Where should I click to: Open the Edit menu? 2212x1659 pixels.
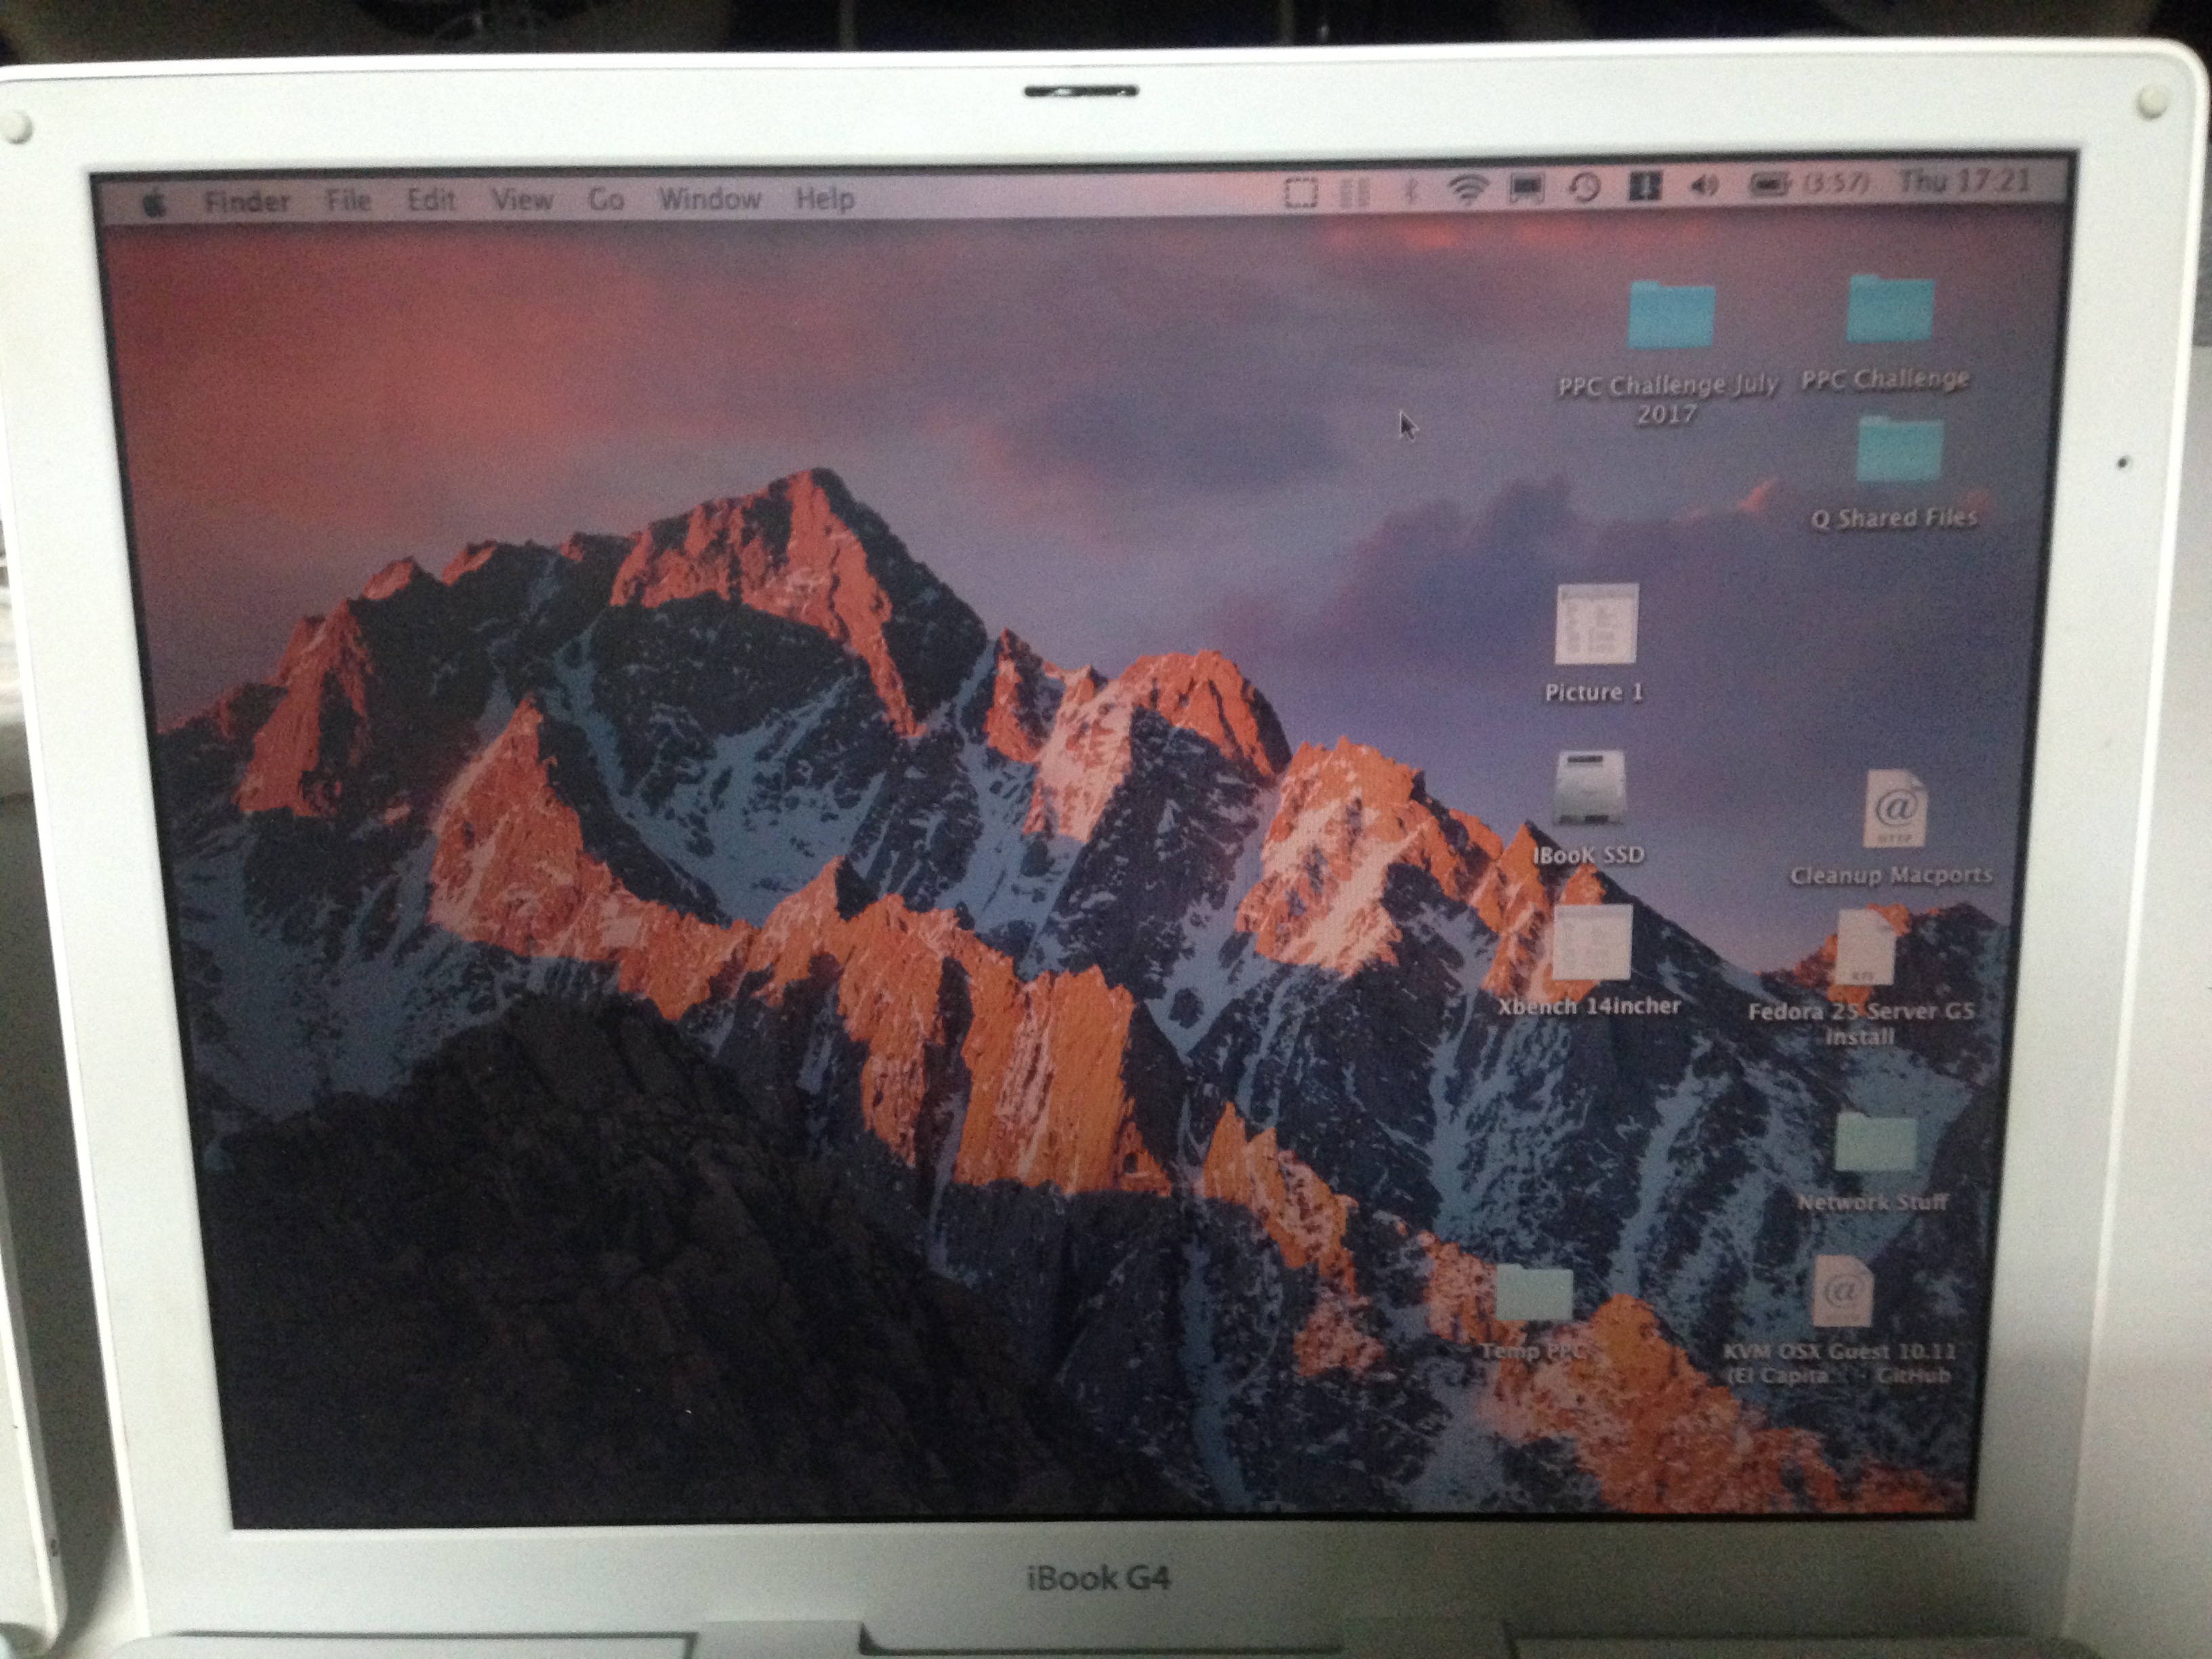(431, 200)
